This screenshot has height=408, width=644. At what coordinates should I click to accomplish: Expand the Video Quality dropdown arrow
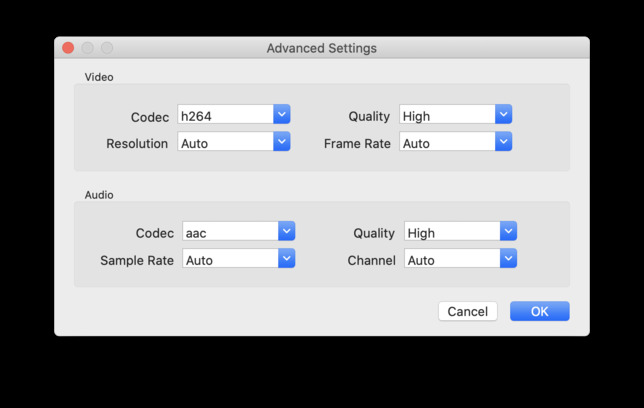point(503,115)
